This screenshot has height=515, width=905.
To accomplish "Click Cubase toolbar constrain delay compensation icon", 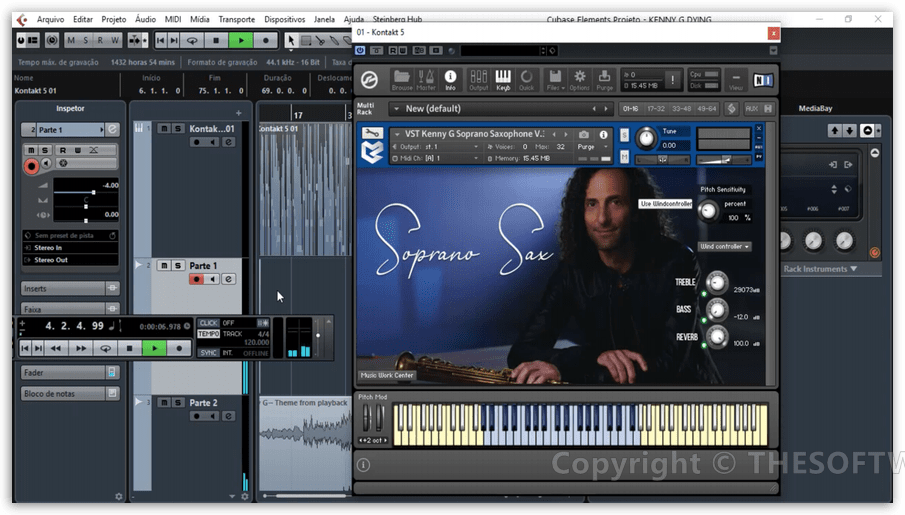I will (51, 40).
